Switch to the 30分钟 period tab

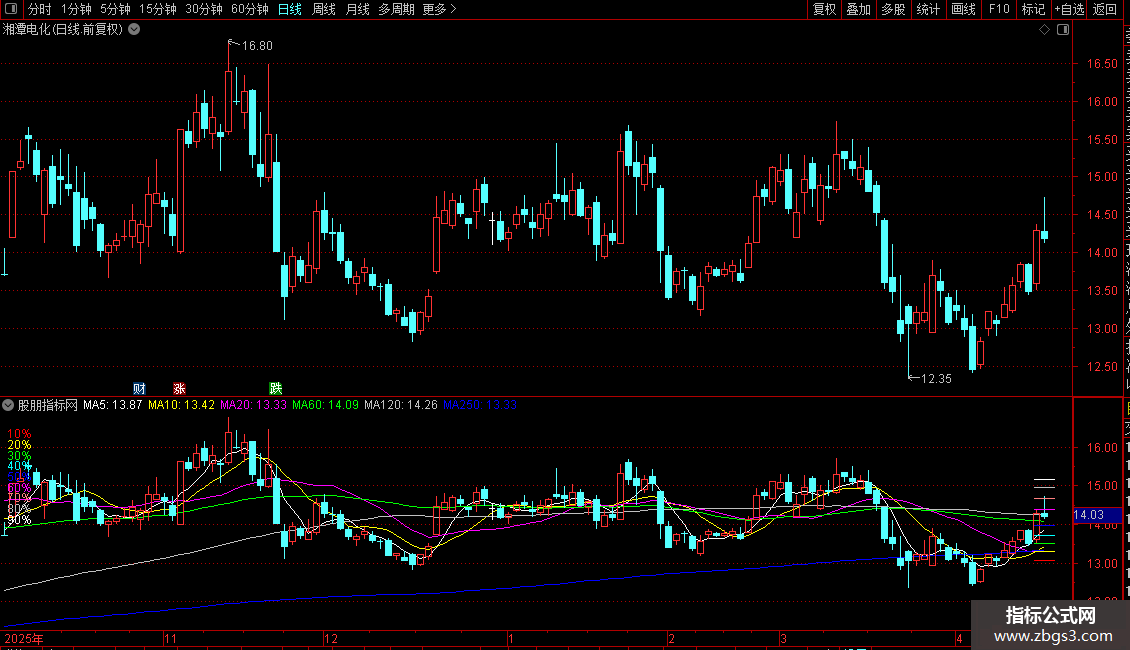point(204,9)
